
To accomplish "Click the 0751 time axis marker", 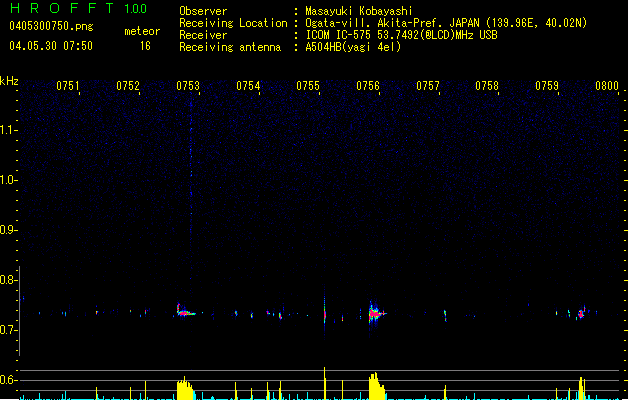I will click(68, 86).
